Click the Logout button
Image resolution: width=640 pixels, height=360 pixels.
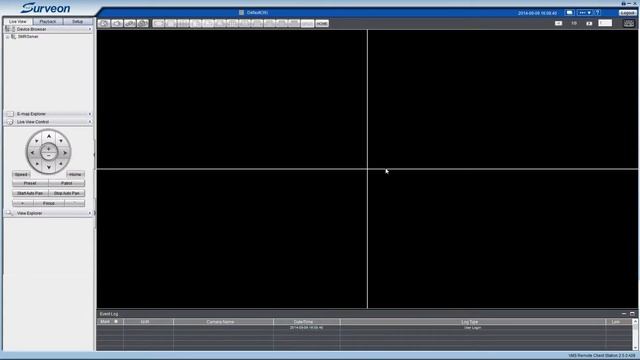[627, 13]
